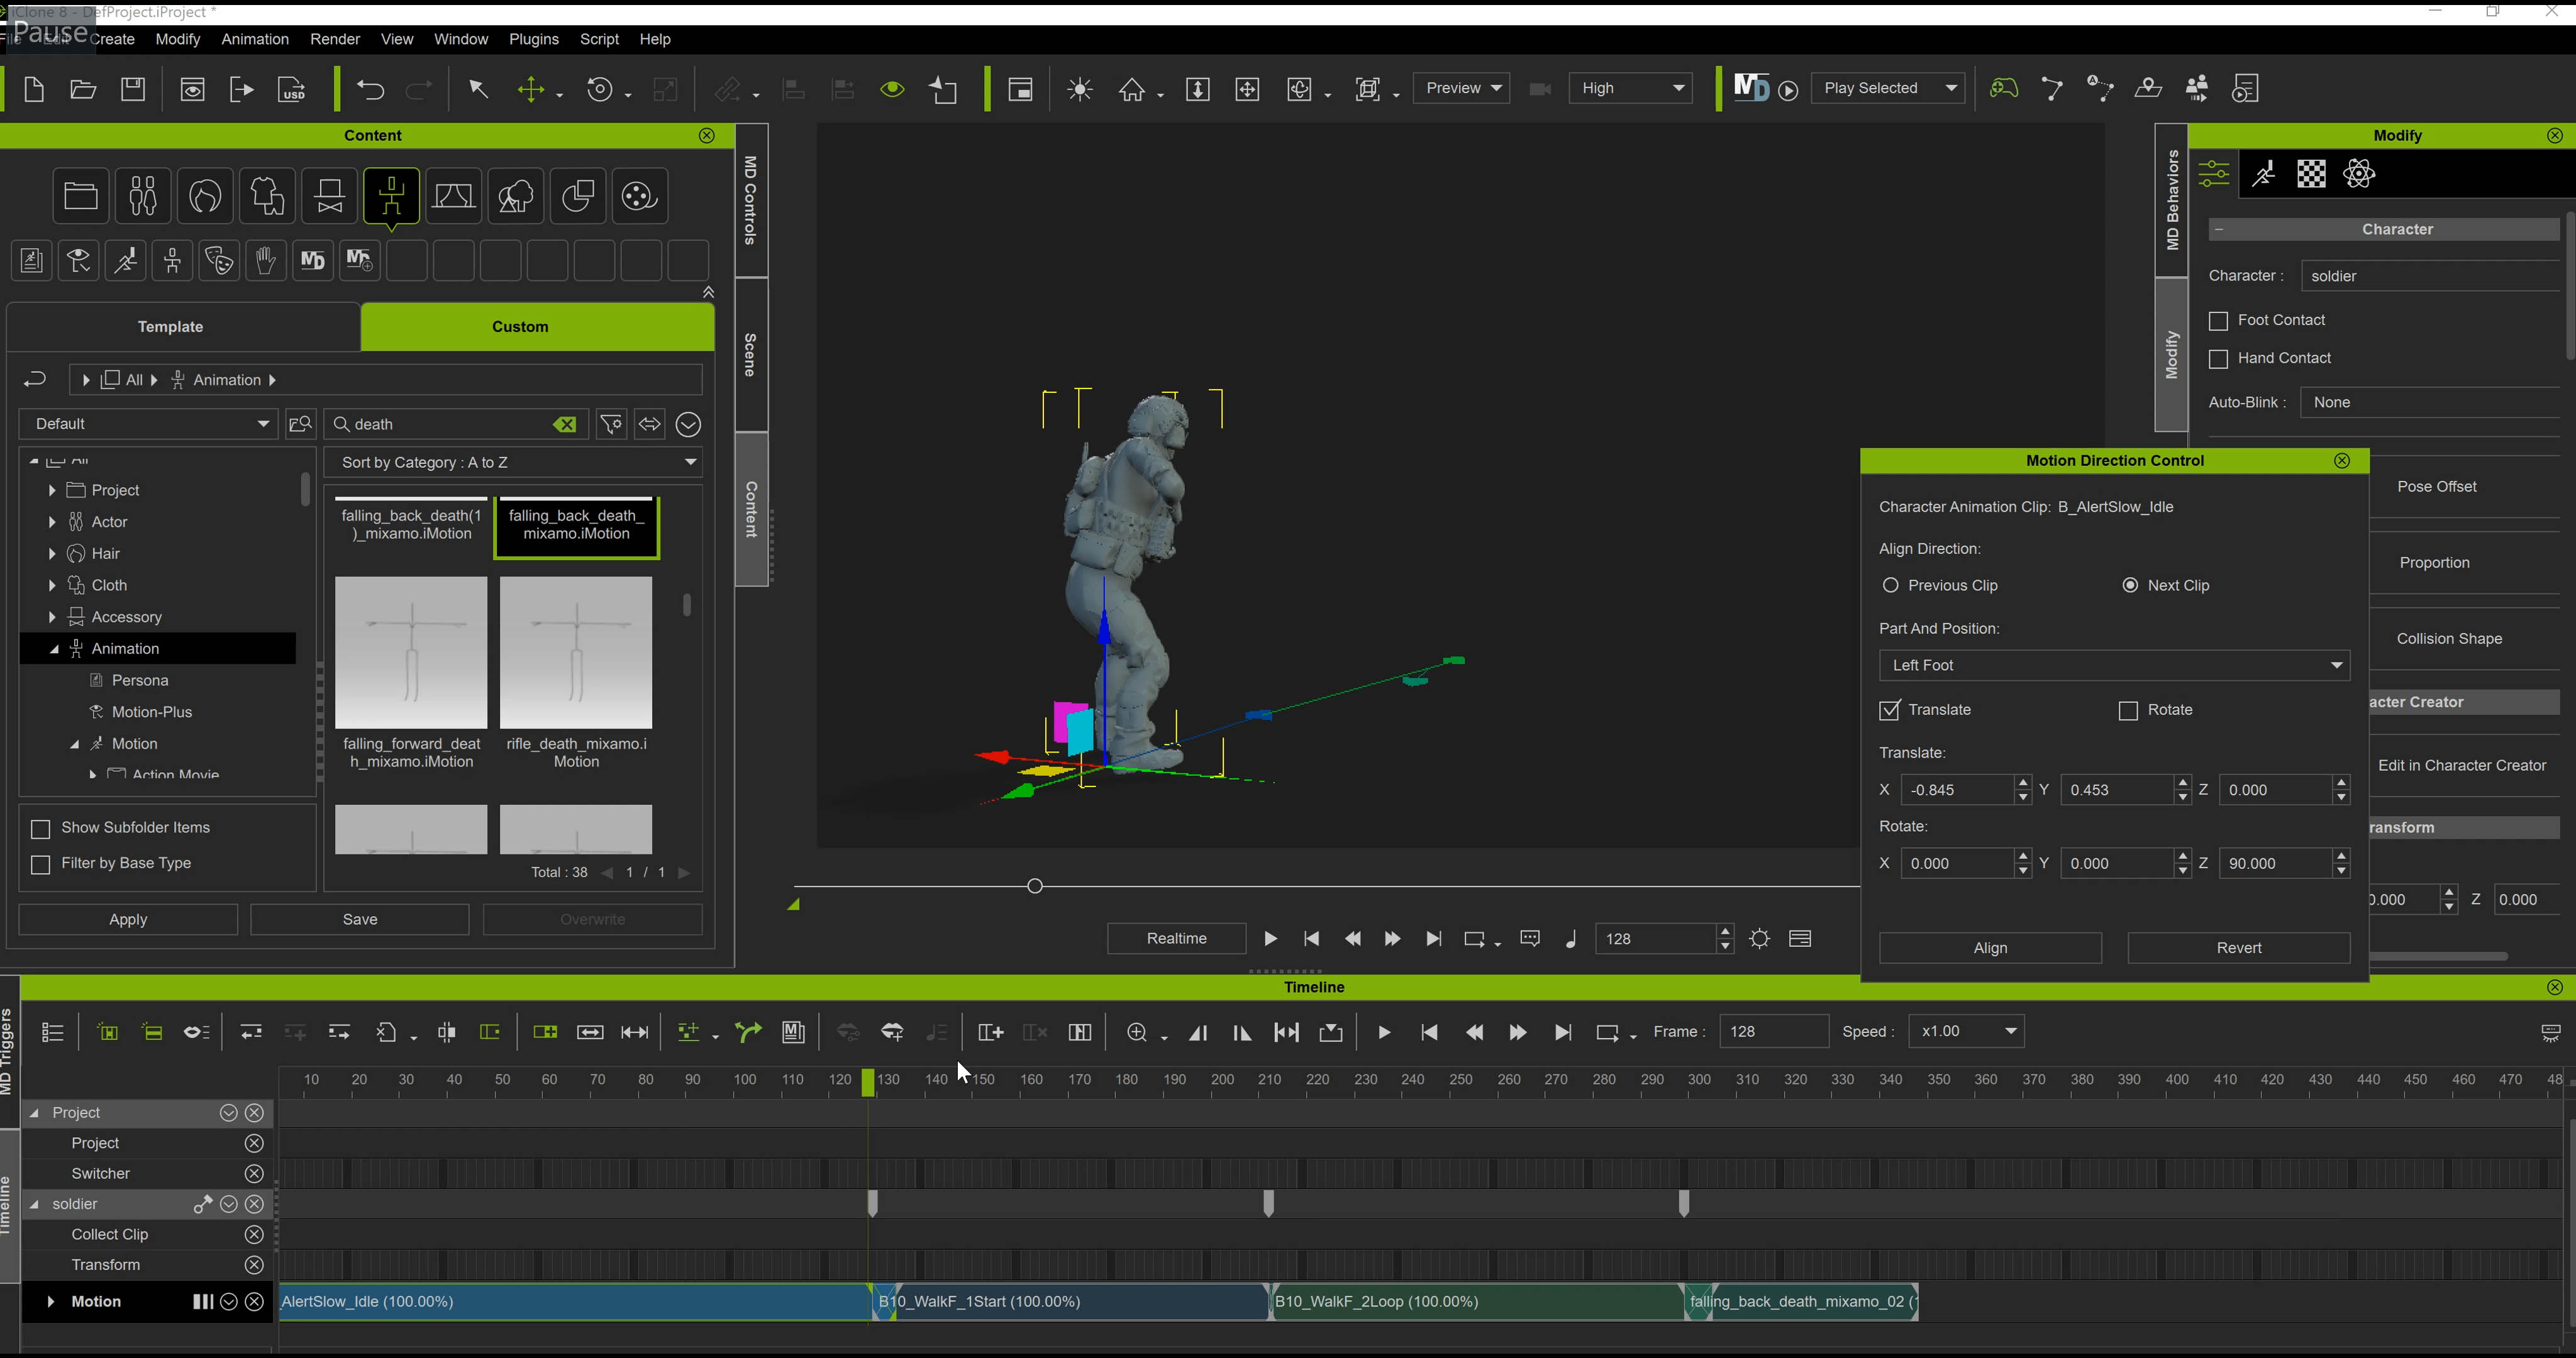Clear the death search text icon

565,424
